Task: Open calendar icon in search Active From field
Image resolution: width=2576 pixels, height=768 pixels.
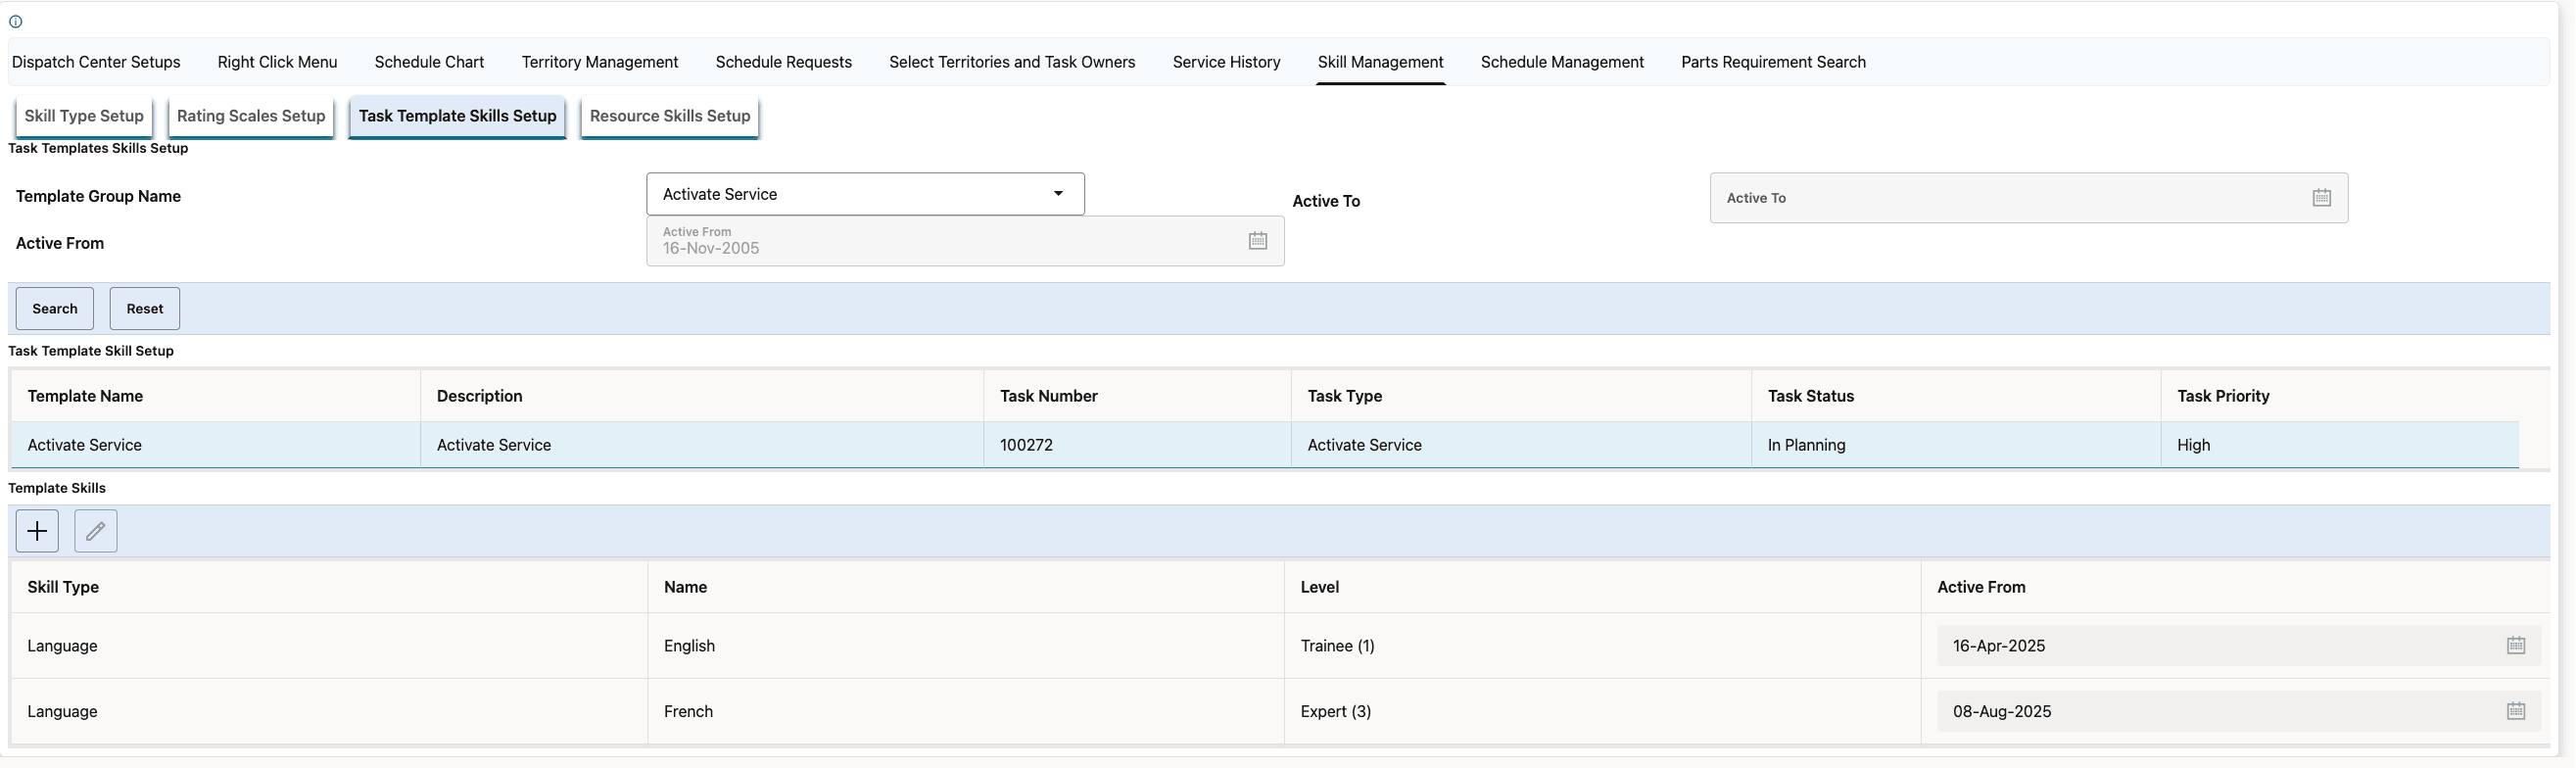Action: [1257, 241]
